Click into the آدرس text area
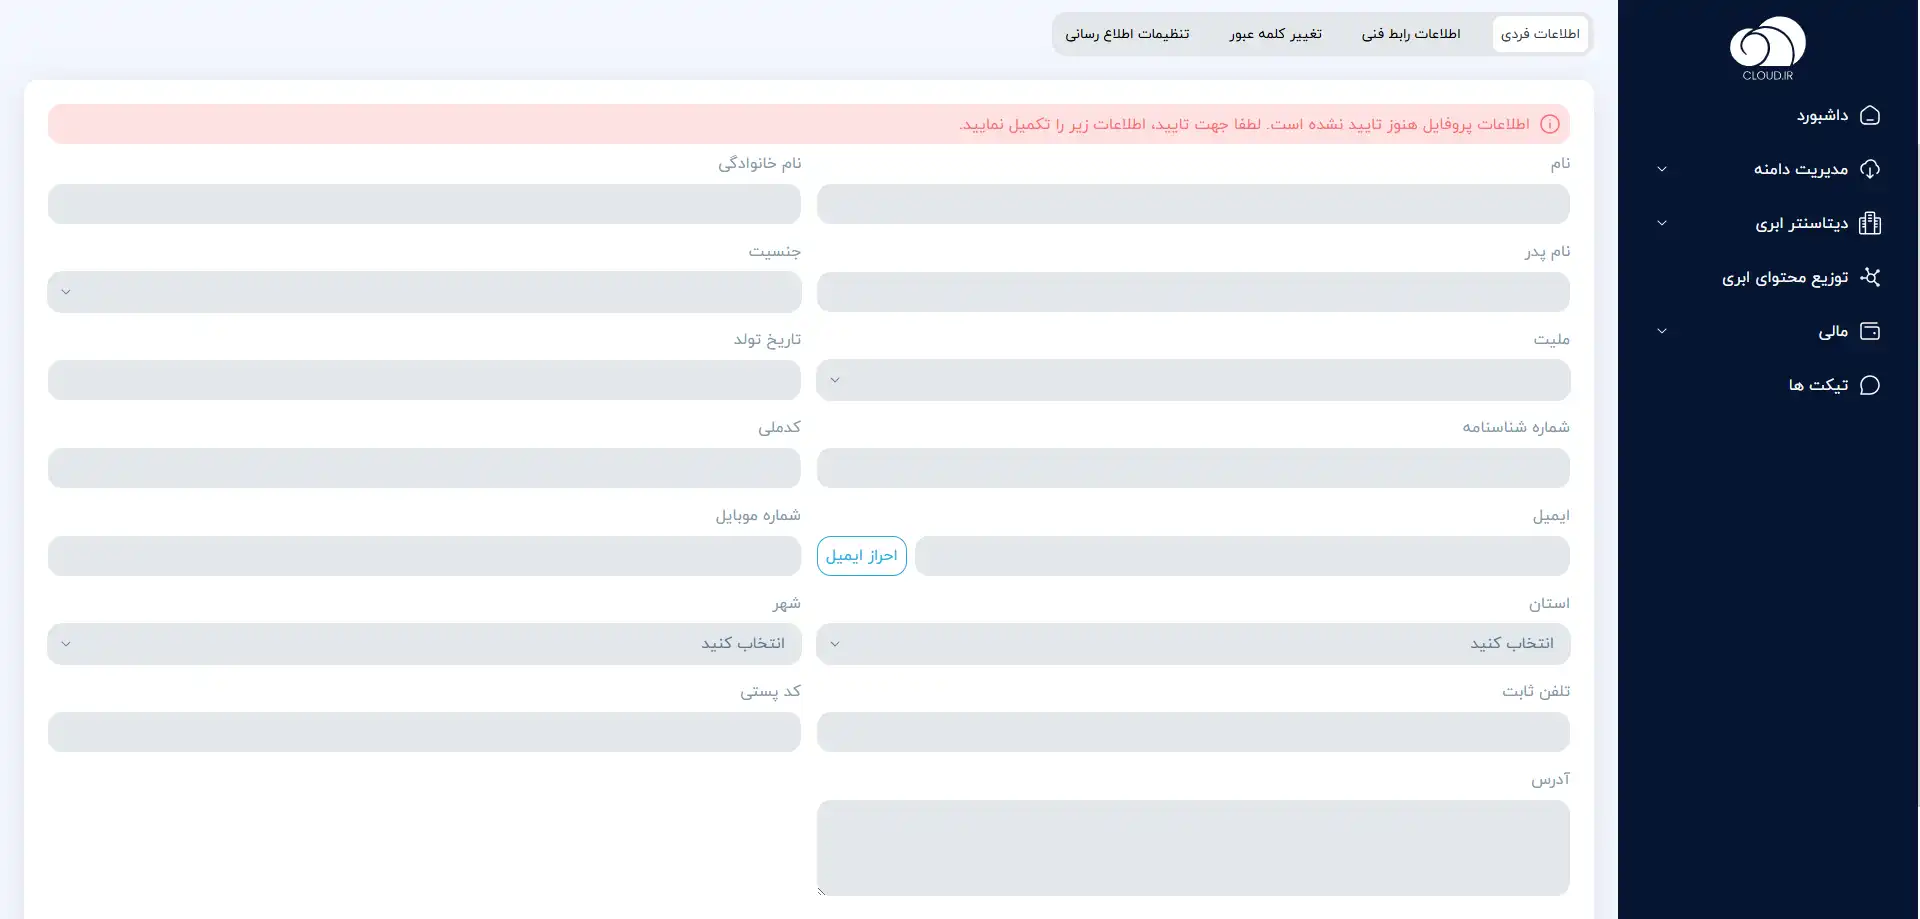 click(x=1192, y=847)
